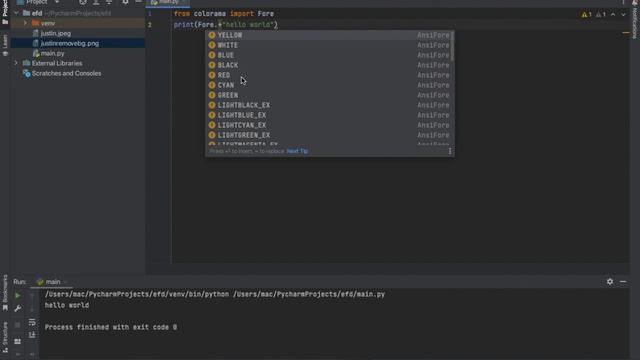Click the venv folder icon
The image size is (640, 360).
pos(36,23)
